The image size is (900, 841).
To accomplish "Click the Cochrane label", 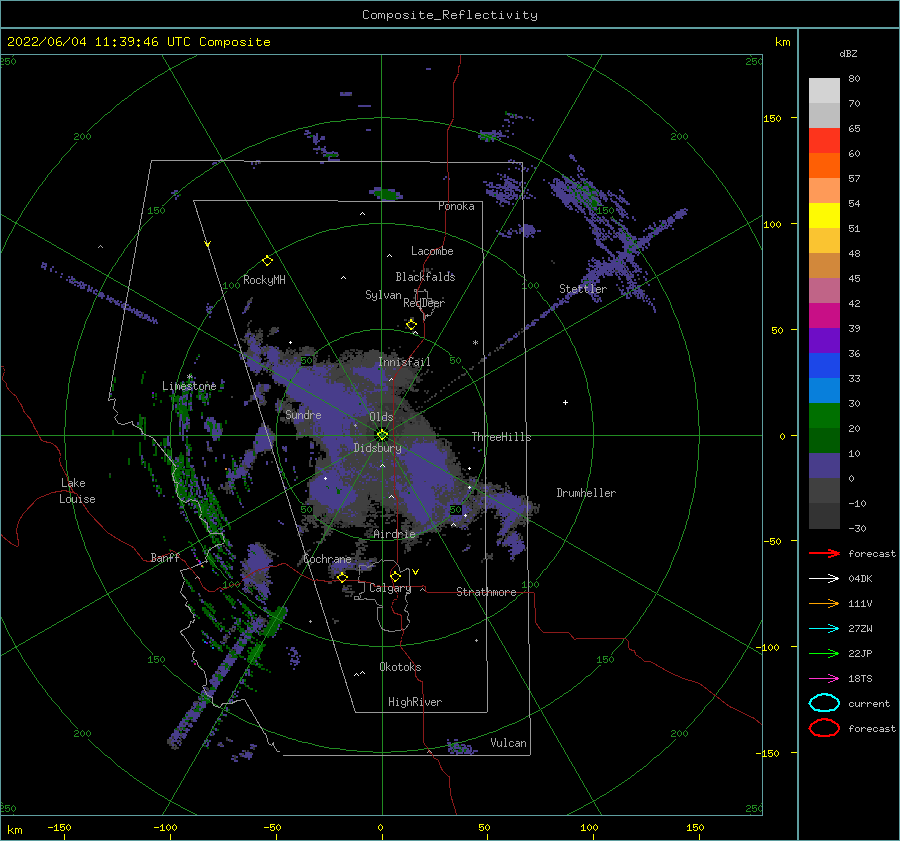I will 327,559.
